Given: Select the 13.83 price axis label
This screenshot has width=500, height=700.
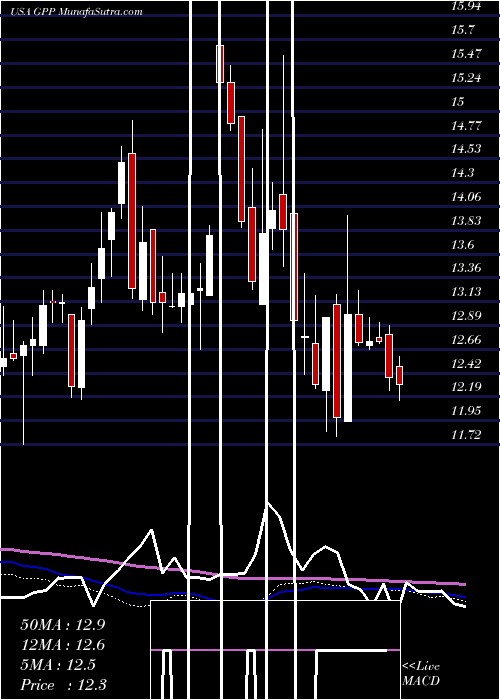Looking at the screenshot, I should [x=467, y=221].
